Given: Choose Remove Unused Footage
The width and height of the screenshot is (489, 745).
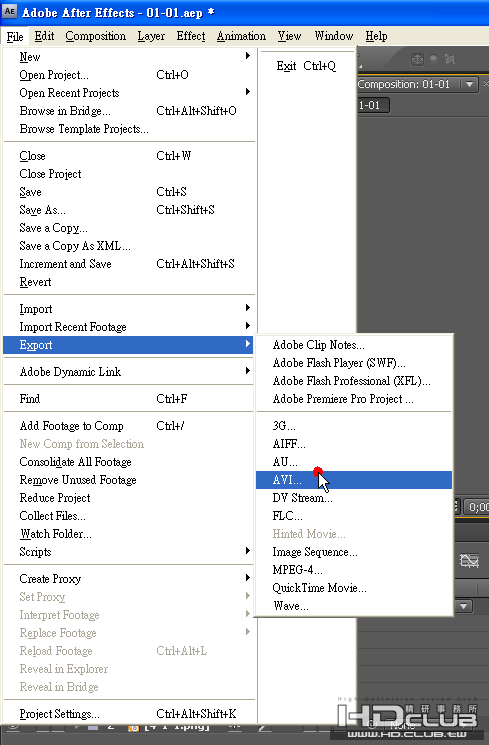Looking at the screenshot, I should coord(129,480).
